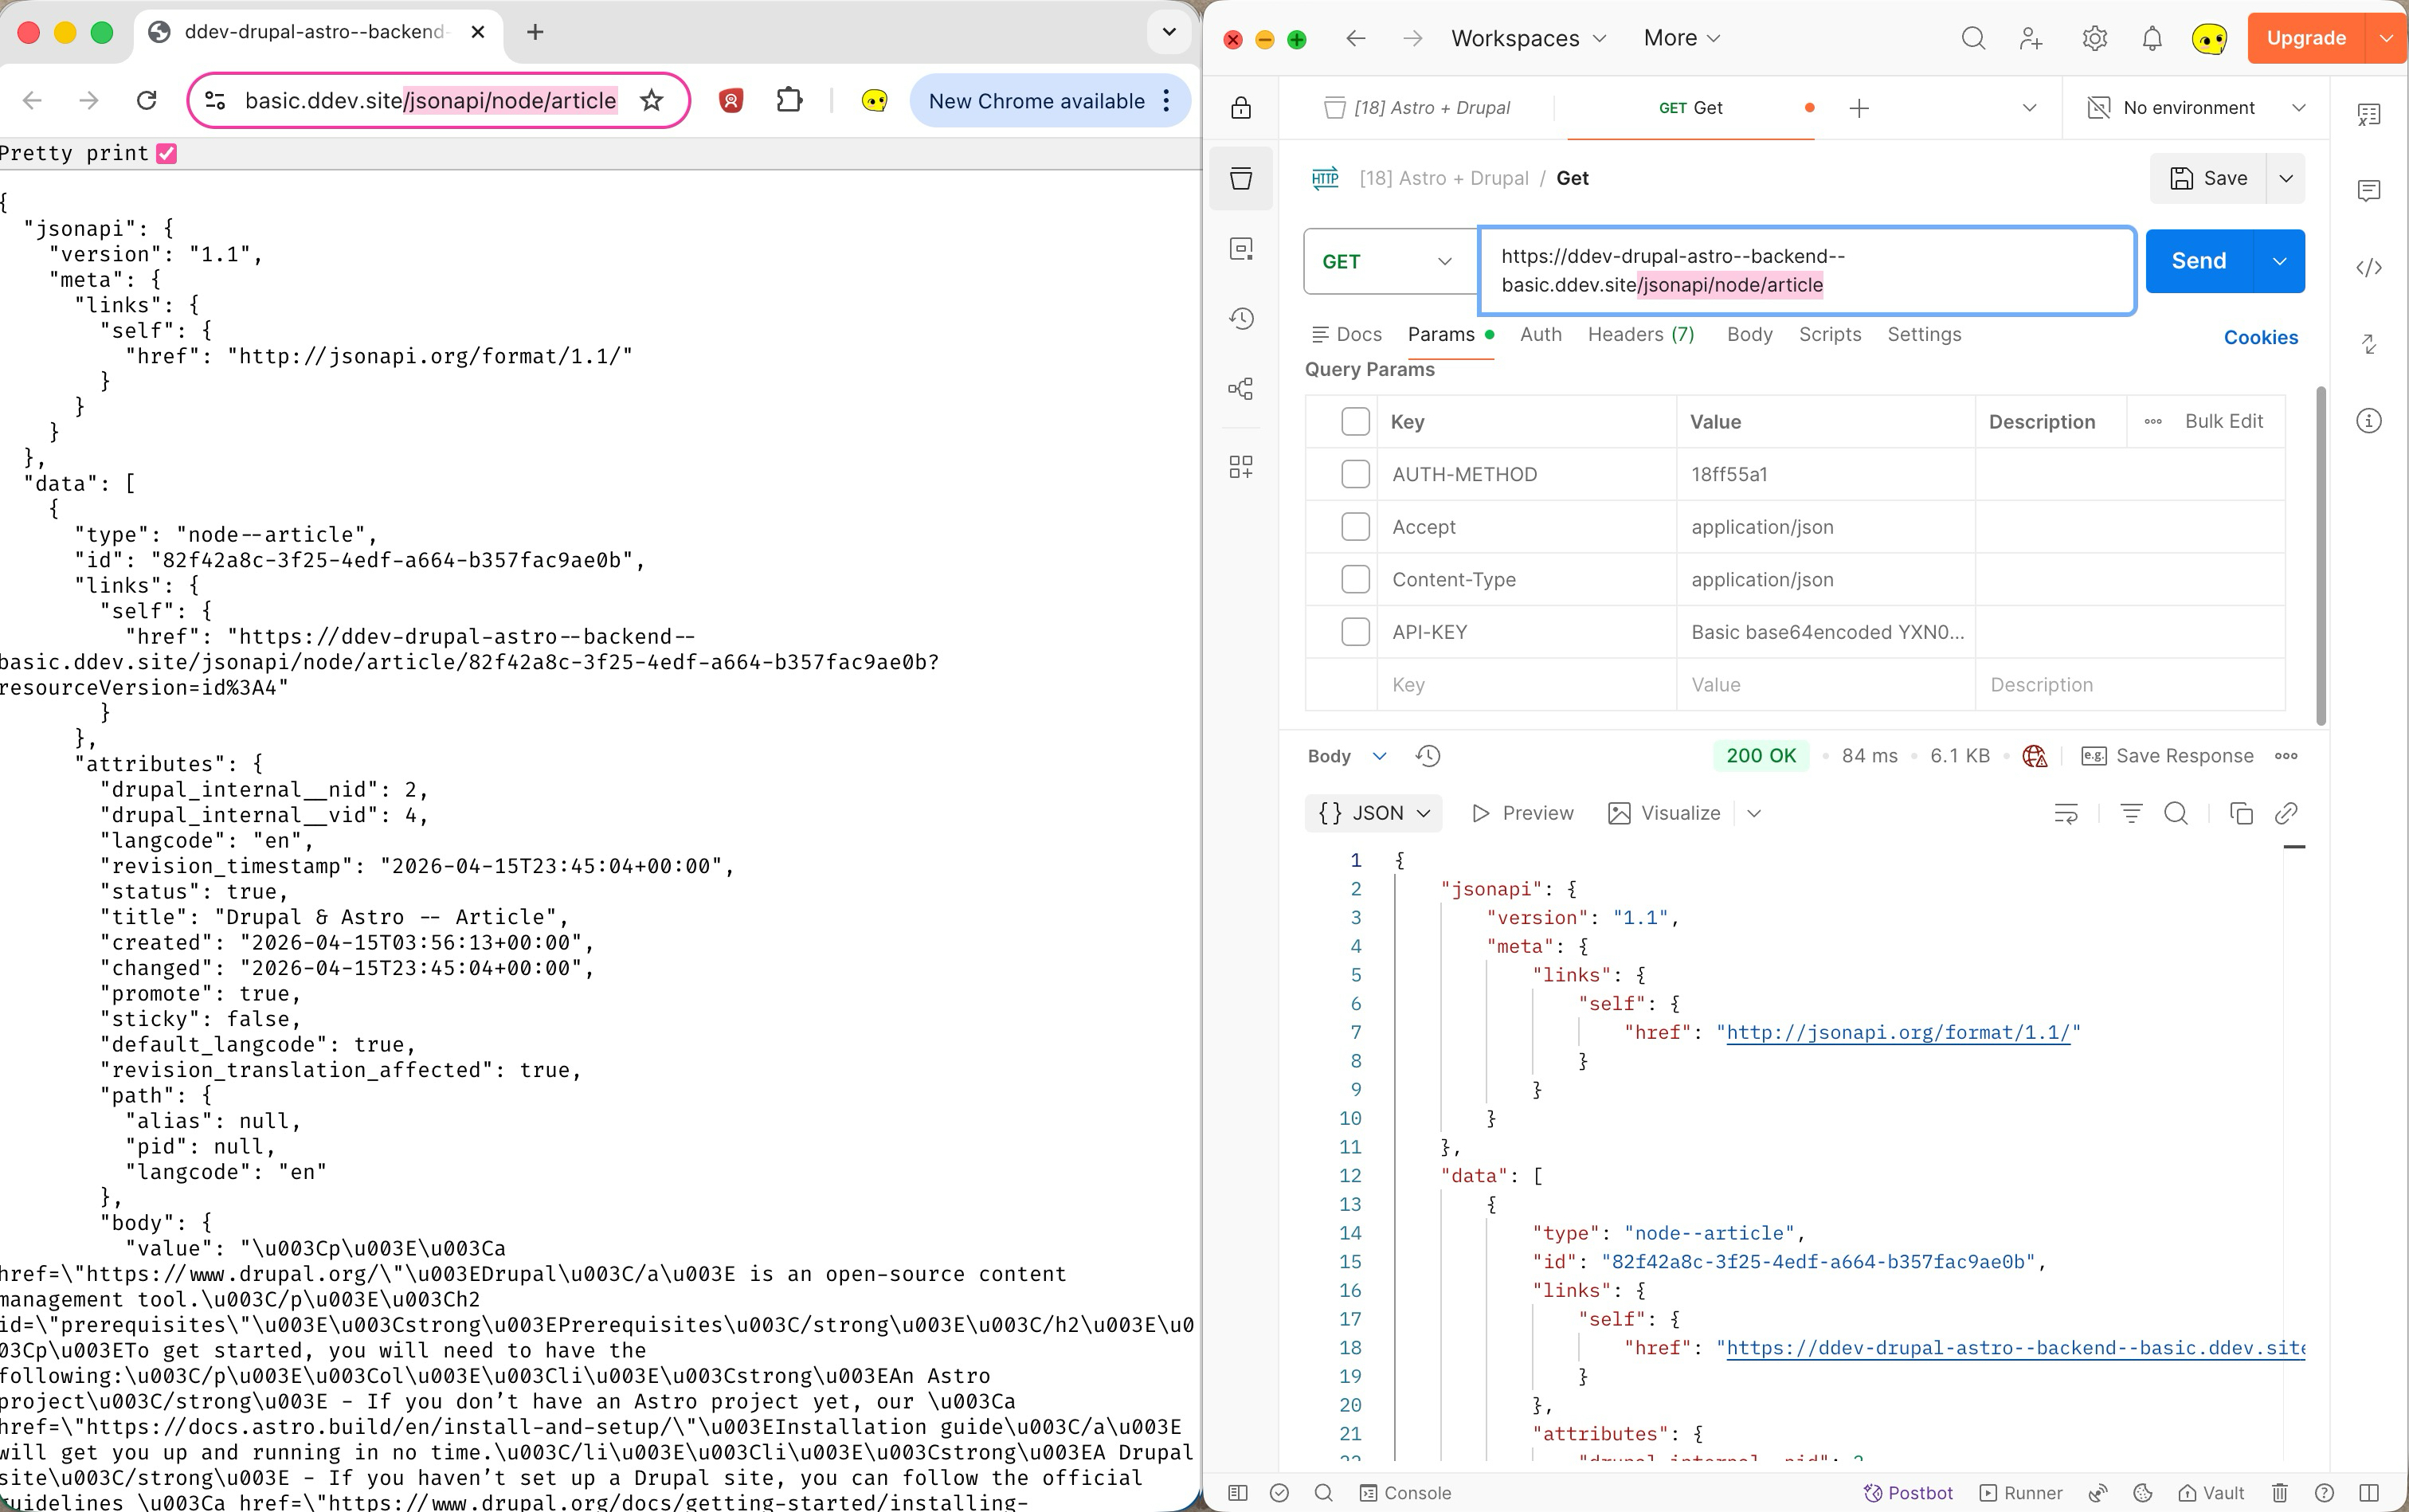Viewport: 2409px width, 1512px height.
Task: Switch to the Headers (7) tab
Action: tap(1640, 335)
